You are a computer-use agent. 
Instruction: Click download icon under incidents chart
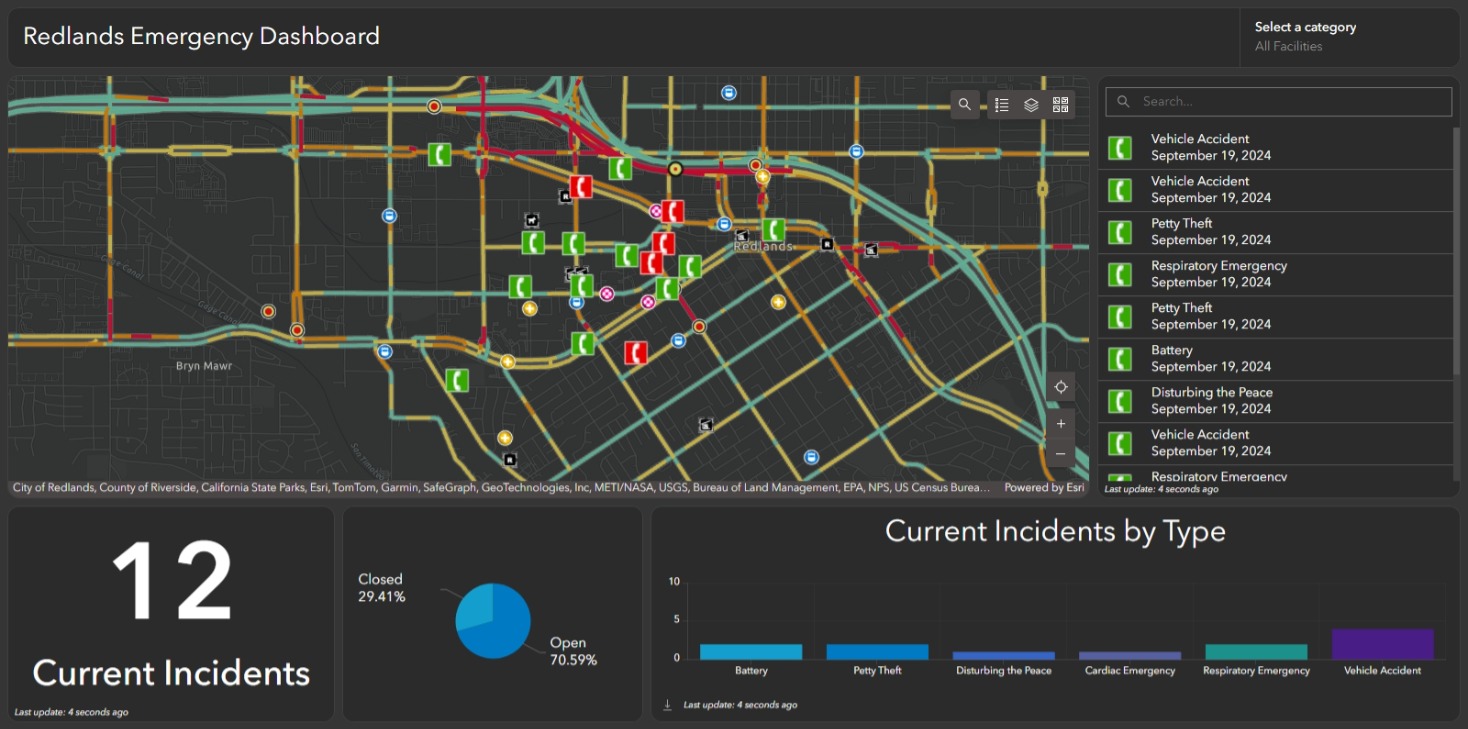[x=668, y=705]
